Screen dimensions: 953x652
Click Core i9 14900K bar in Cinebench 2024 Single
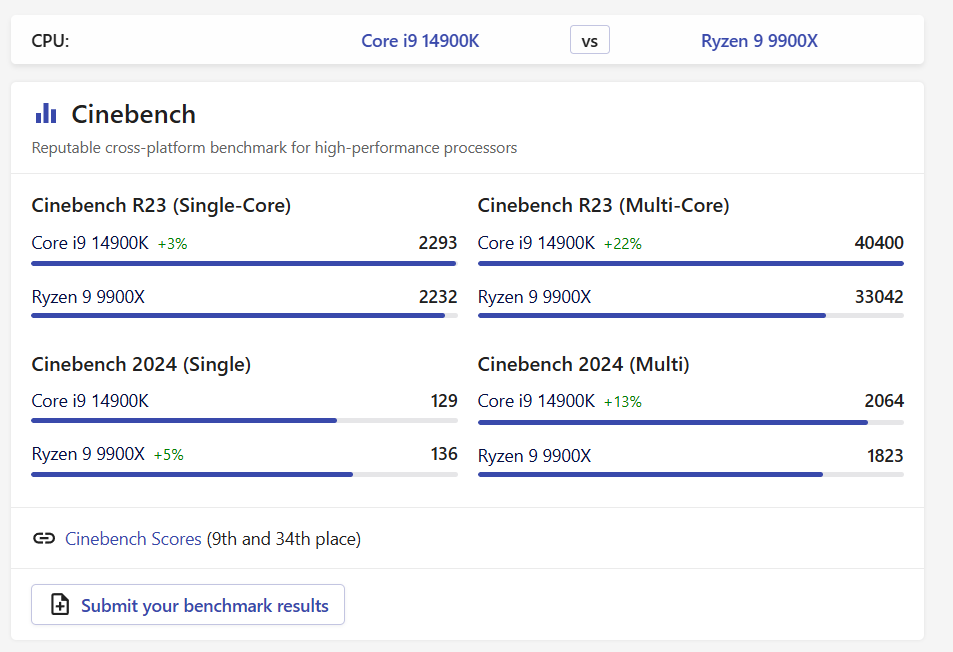pos(184,420)
